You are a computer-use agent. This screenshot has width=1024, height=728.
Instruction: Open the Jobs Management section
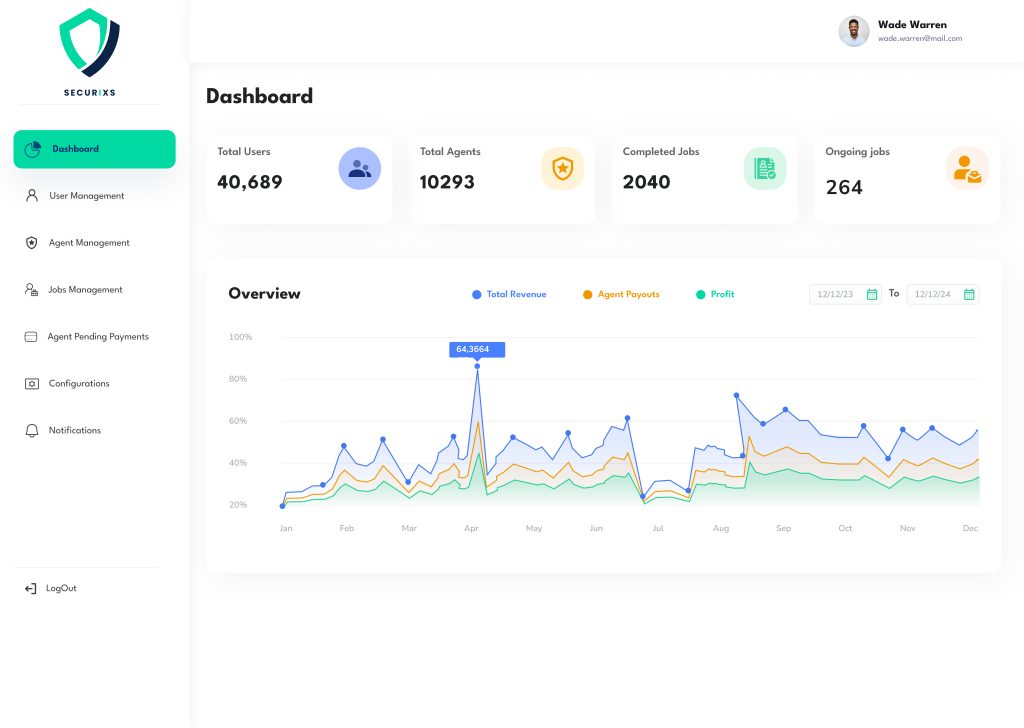(85, 290)
